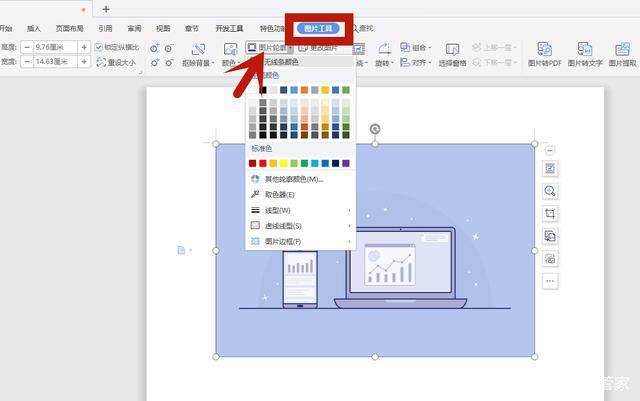Click the more options ellipsis beside image
Image resolution: width=640 pixels, height=401 pixels.
point(550,281)
